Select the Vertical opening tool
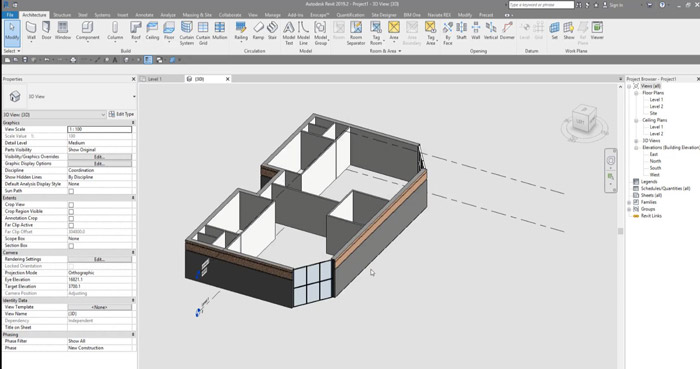Screen dimensions: 700x369 click(491, 31)
